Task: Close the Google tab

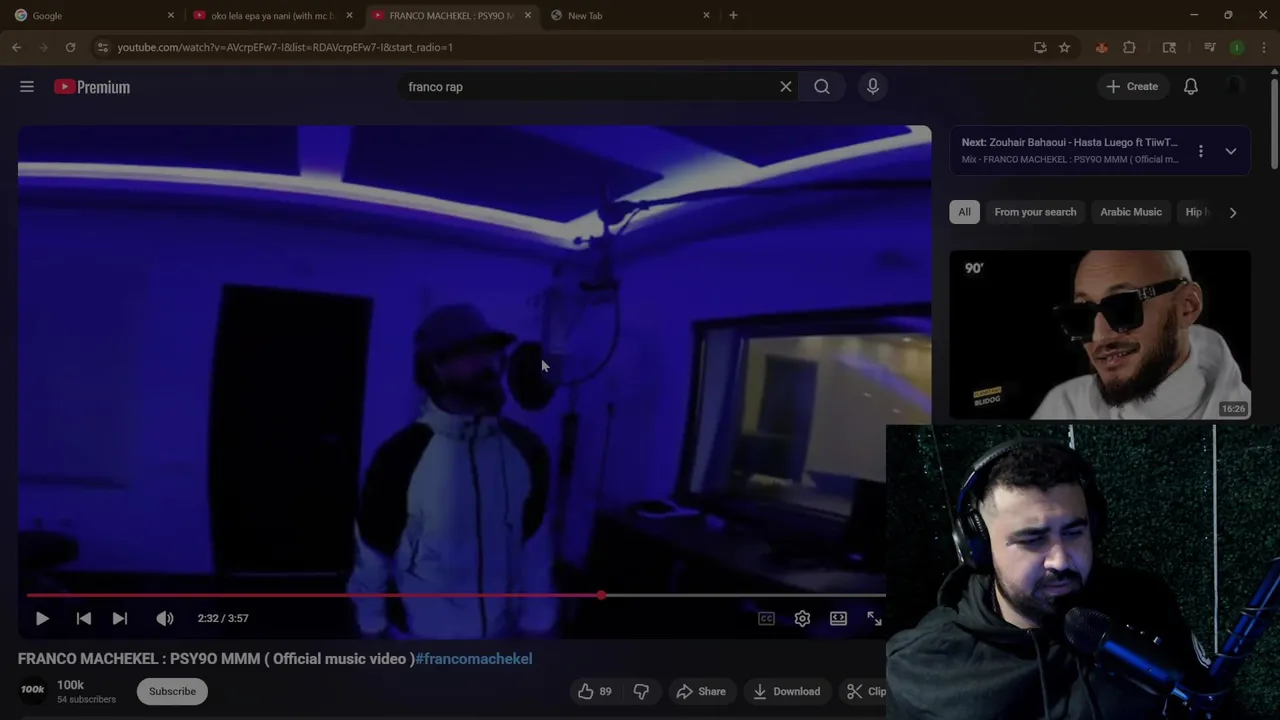Action: coord(170,15)
